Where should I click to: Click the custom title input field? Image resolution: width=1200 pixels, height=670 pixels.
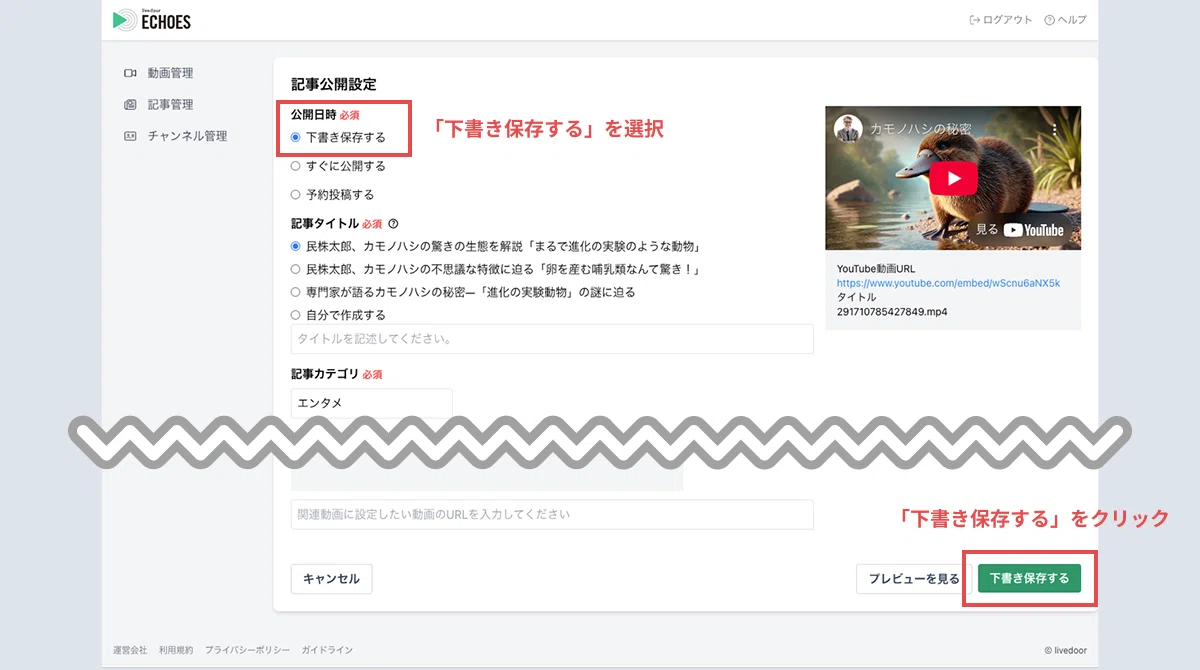pyautogui.click(x=552, y=339)
